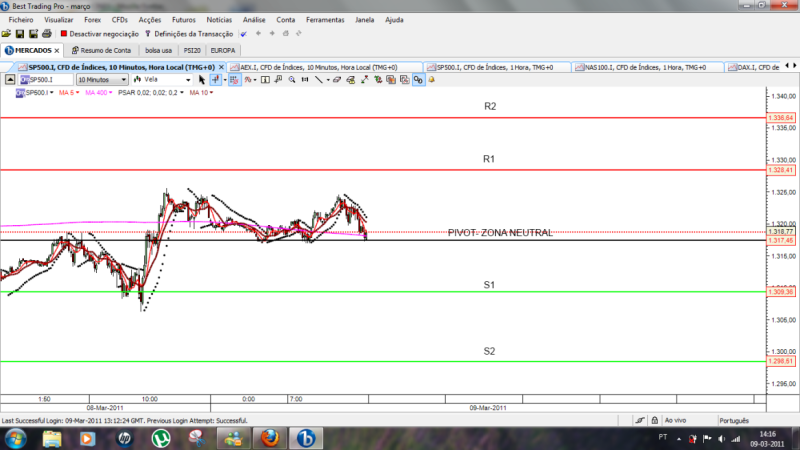Click the alert bell icon
The image size is (800, 450).
pos(432,80)
